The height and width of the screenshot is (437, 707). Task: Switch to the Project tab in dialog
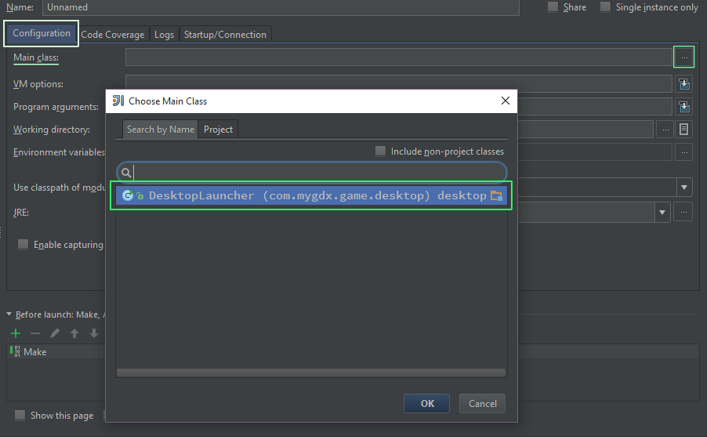(x=218, y=129)
